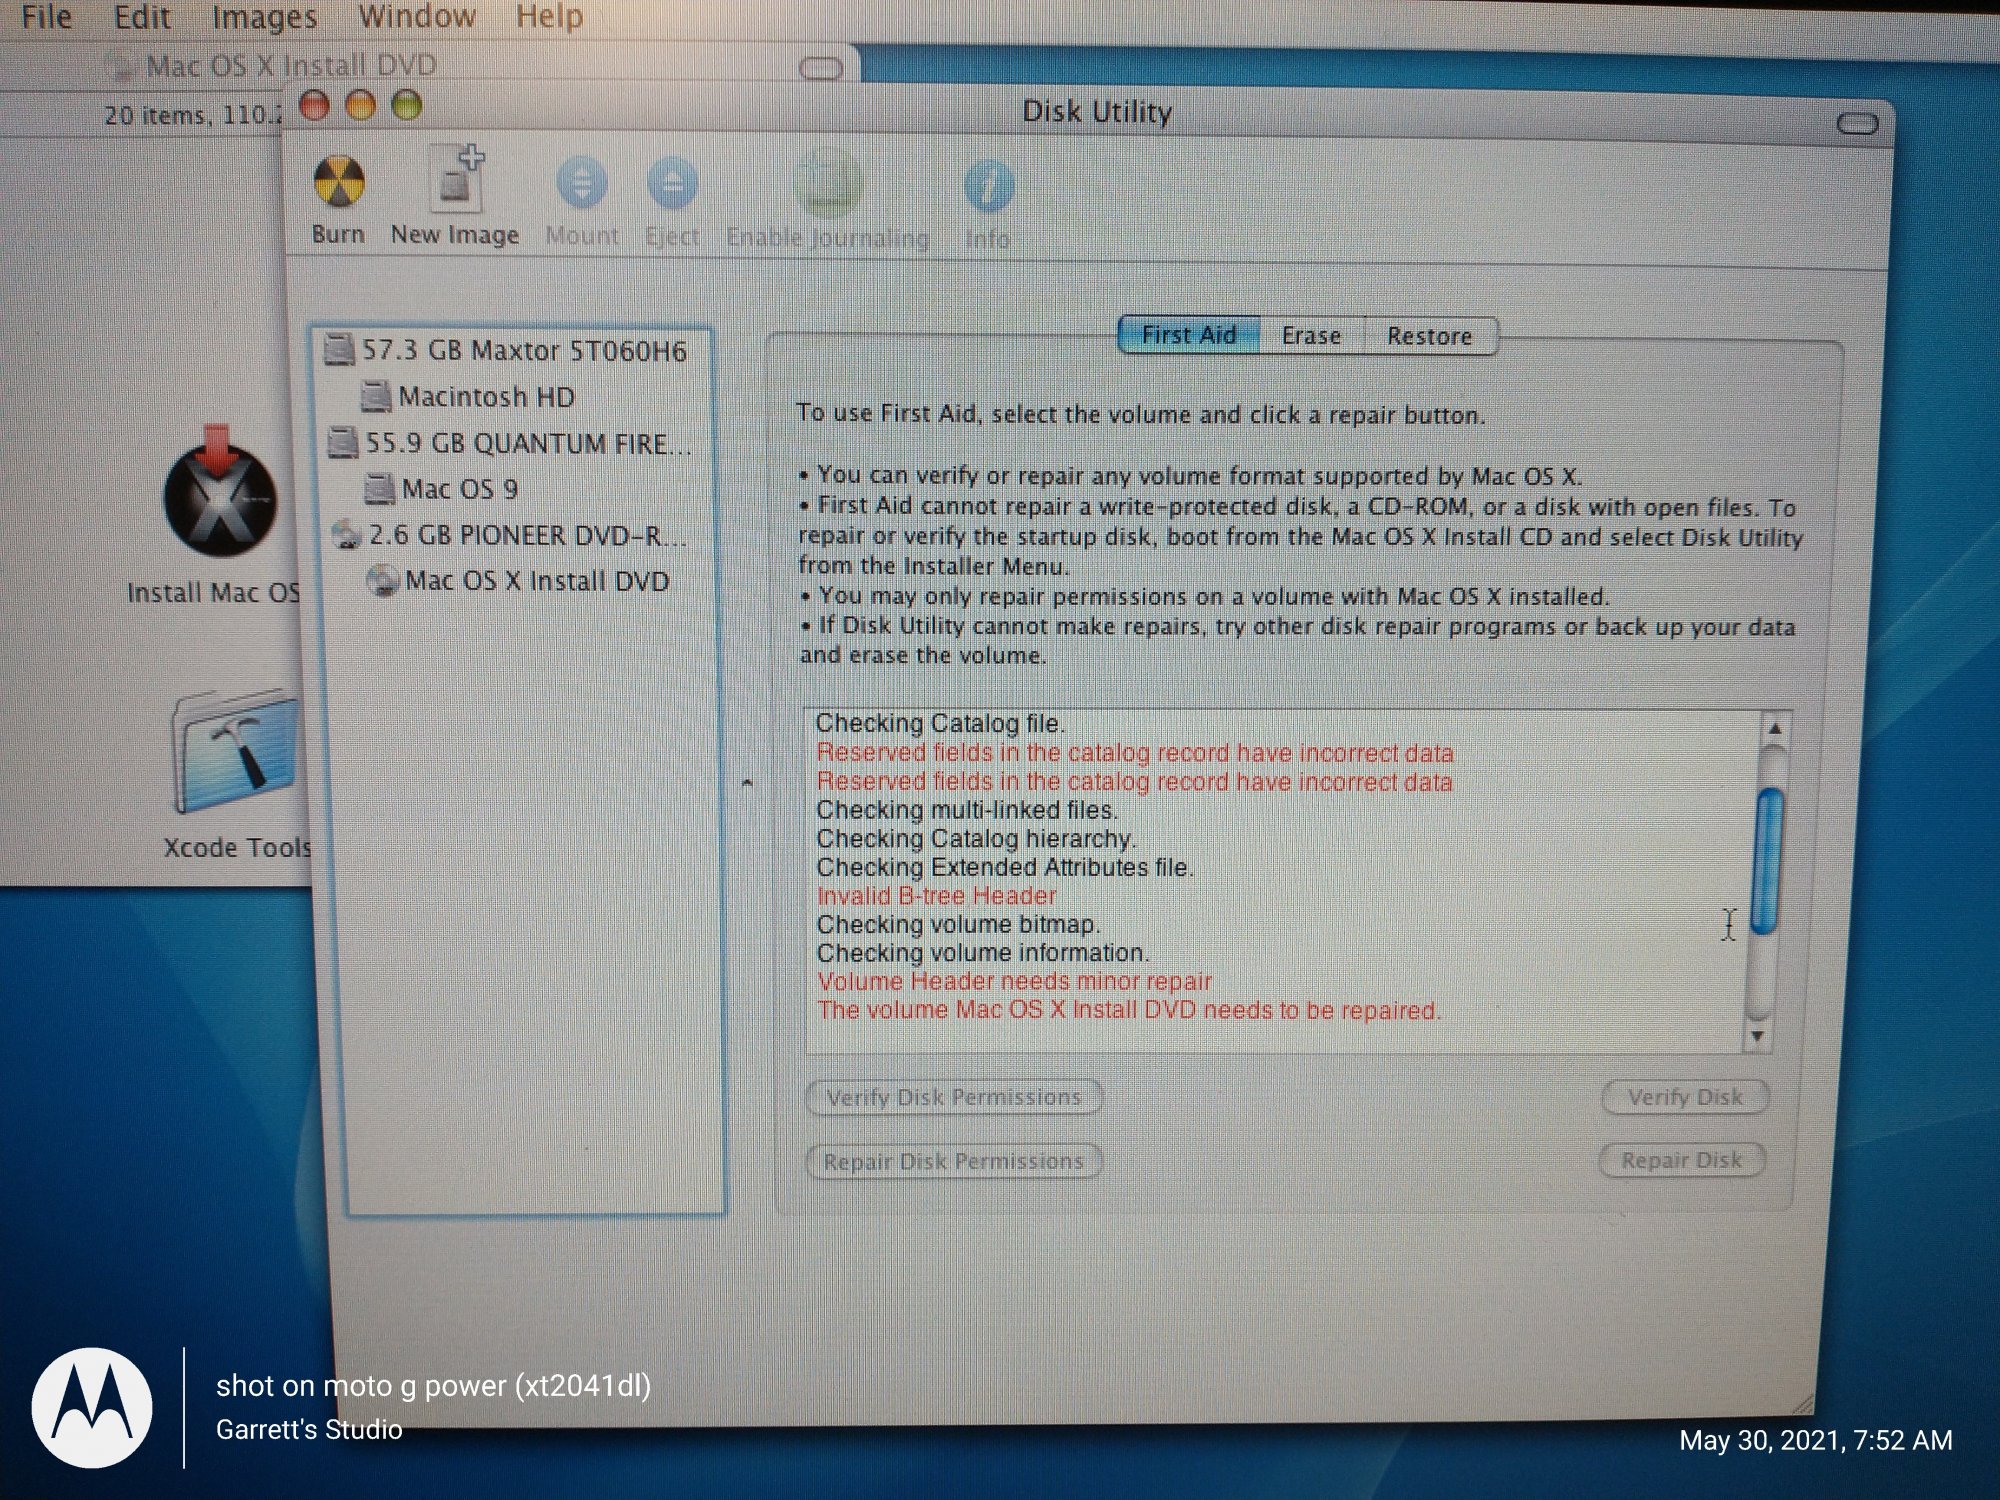This screenshot has height=1500, width=2000.
Task: Zoom Disk Utility with the green button
Action: point(406,105)
